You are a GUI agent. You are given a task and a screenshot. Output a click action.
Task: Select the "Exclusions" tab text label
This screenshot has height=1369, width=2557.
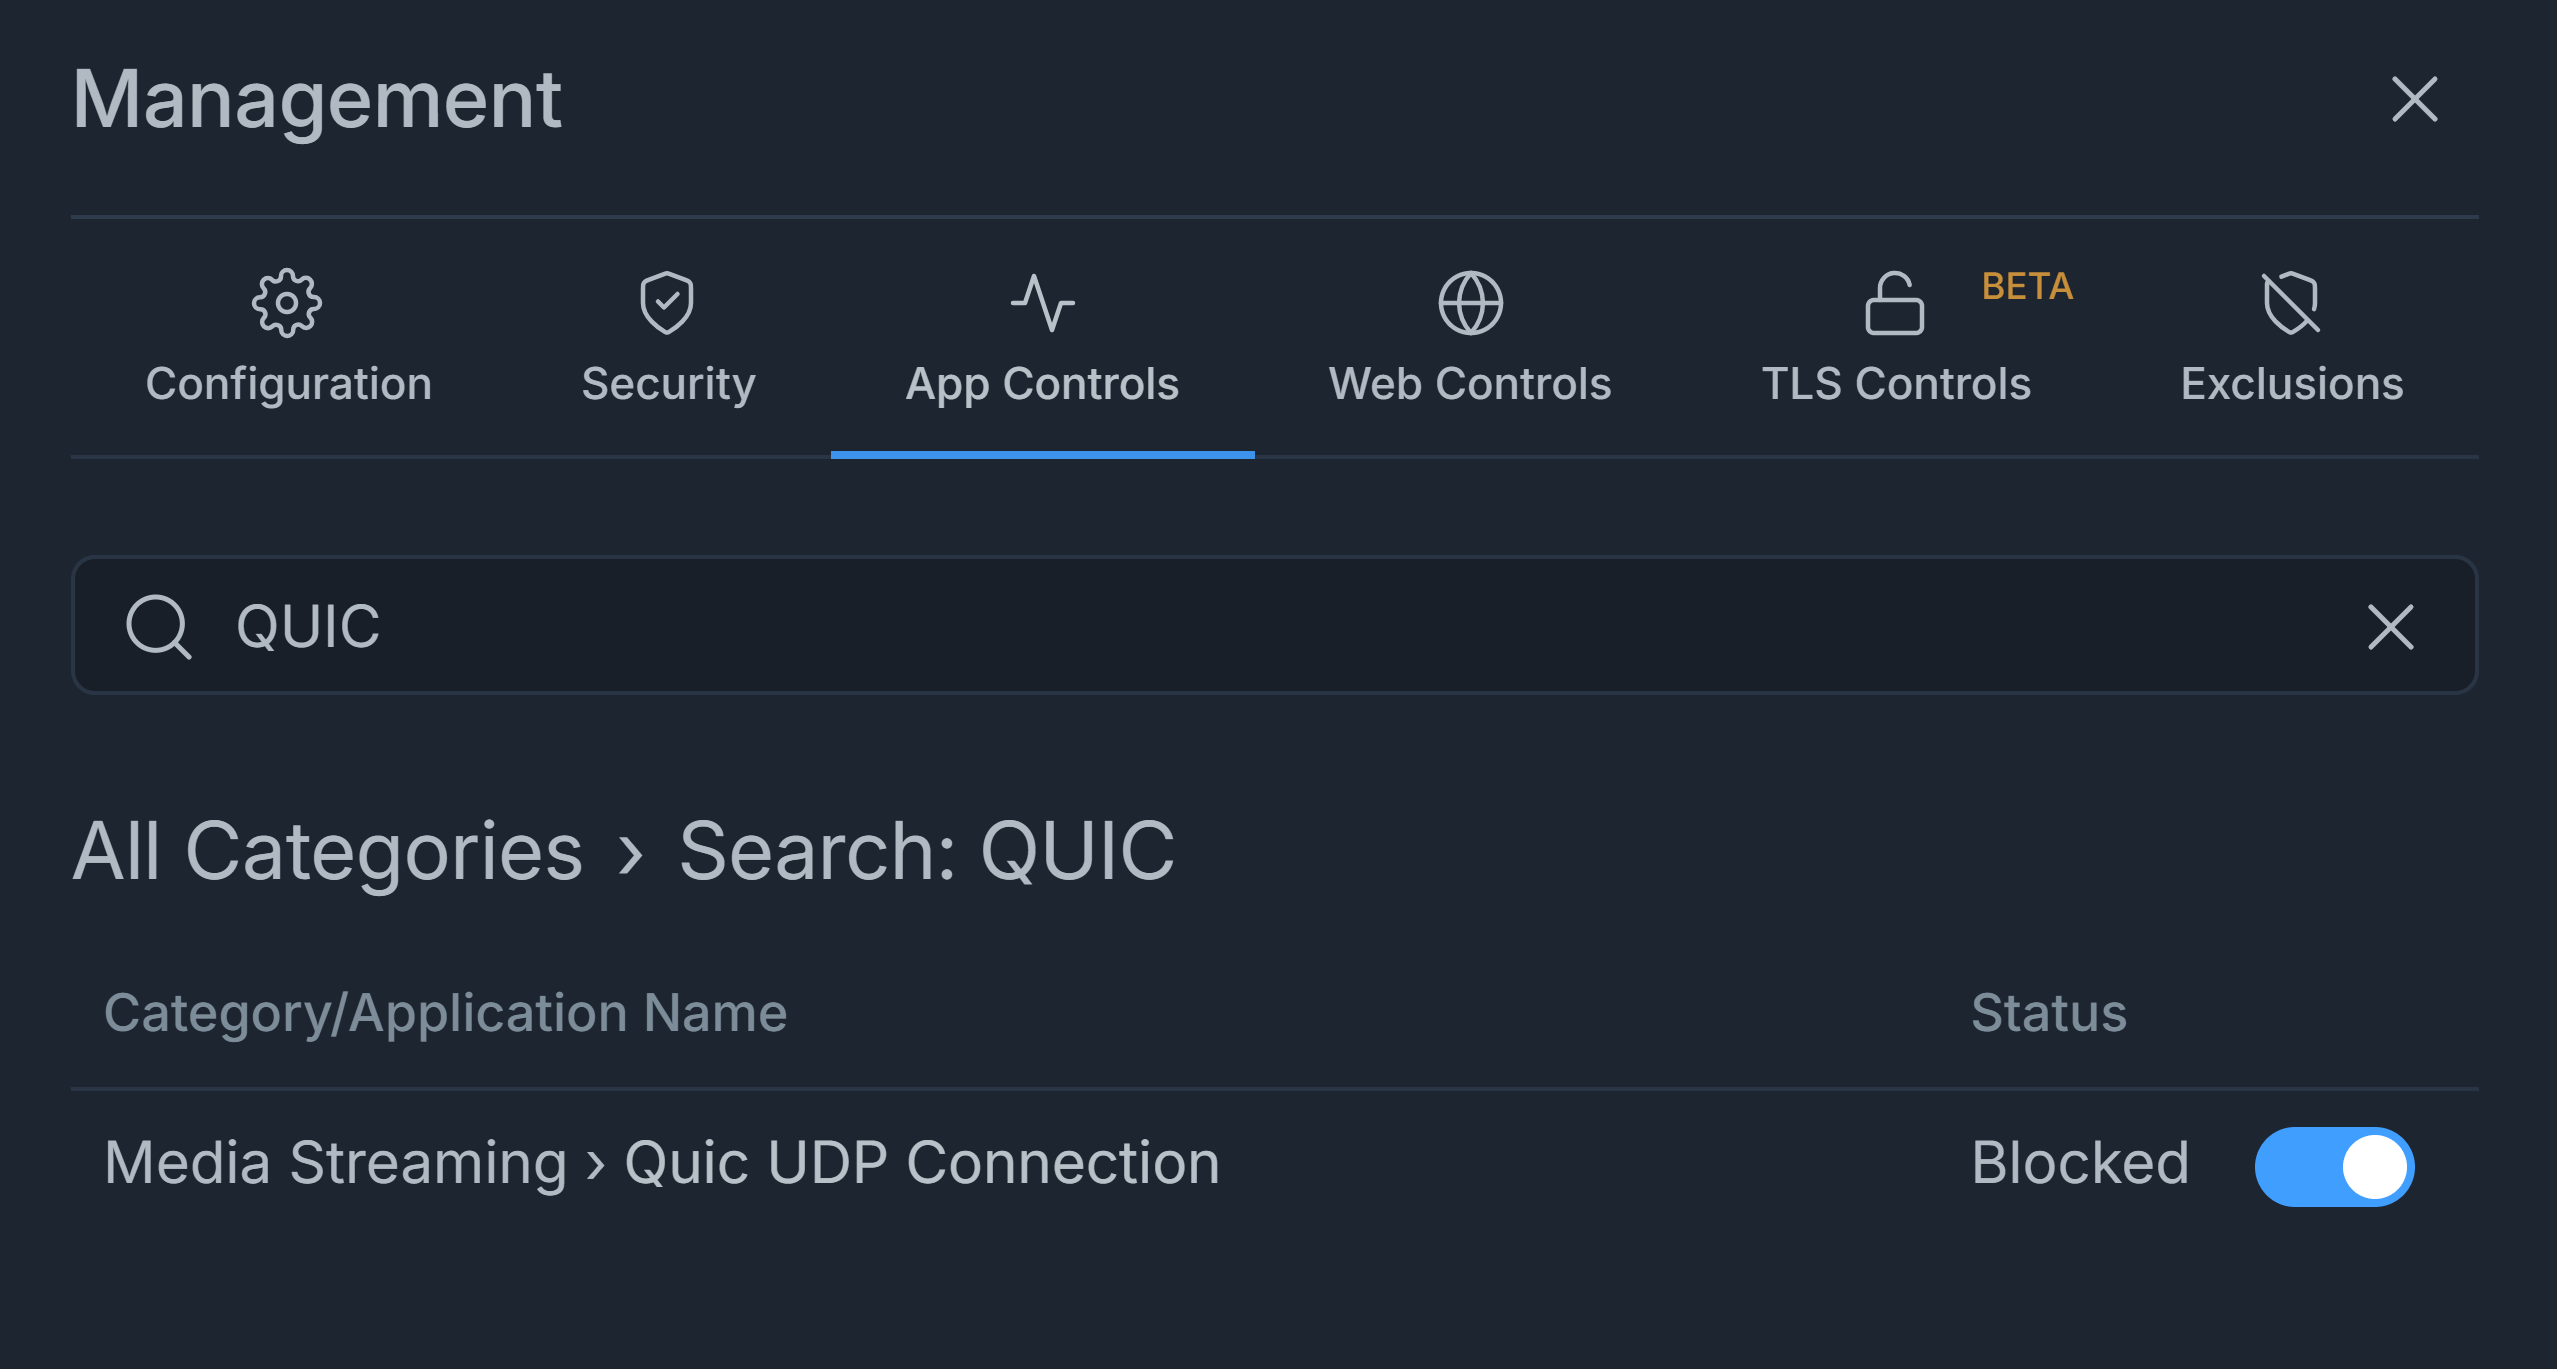(x=2291, y=384)
